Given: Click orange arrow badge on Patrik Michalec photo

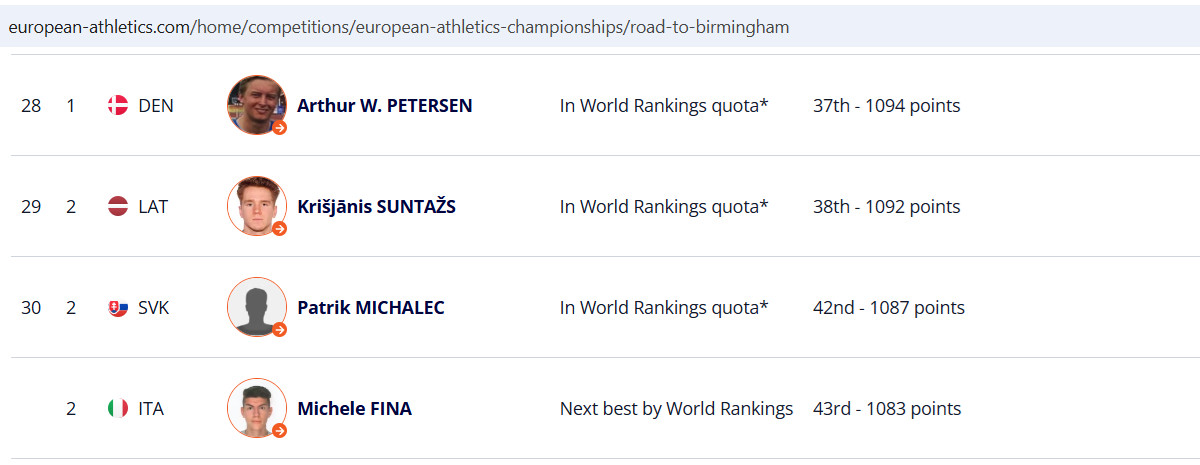Looking at the screenshot, I should point(280,330).
